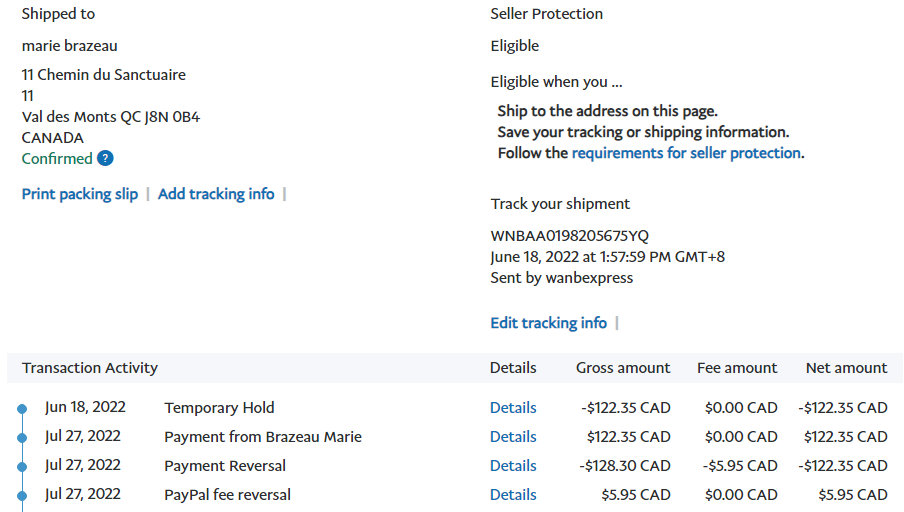Click Add tracking info link
This screenshot has height=512, width=904.
pos(216,194)
